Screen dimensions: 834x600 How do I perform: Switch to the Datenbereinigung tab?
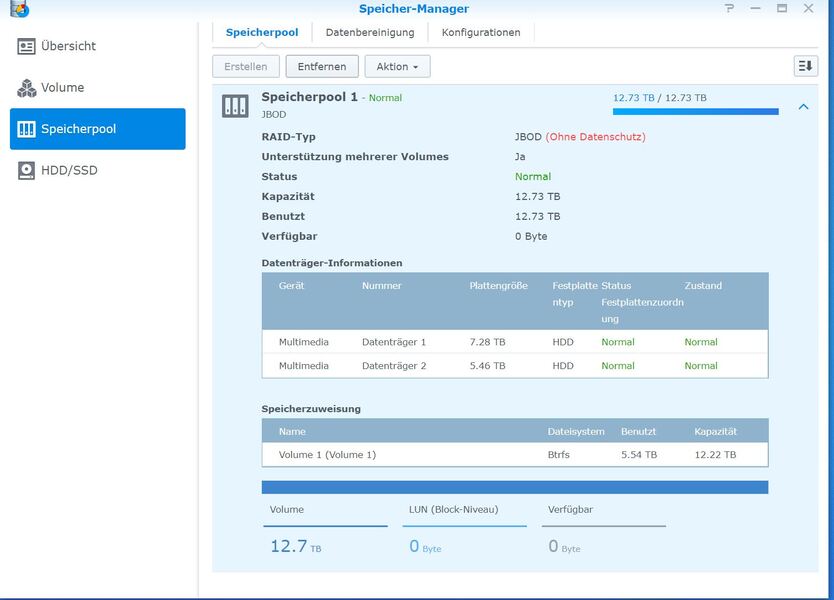tap(370, 32)
